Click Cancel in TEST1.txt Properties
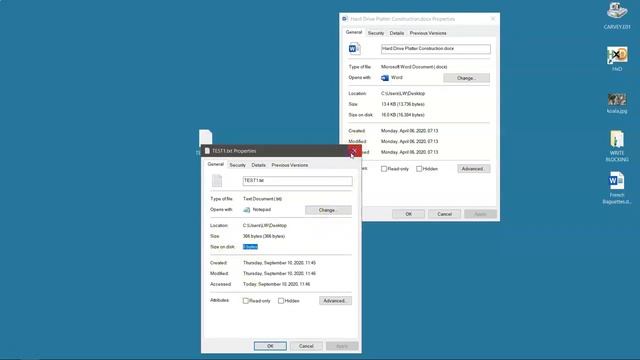 [x=306, y=346]
